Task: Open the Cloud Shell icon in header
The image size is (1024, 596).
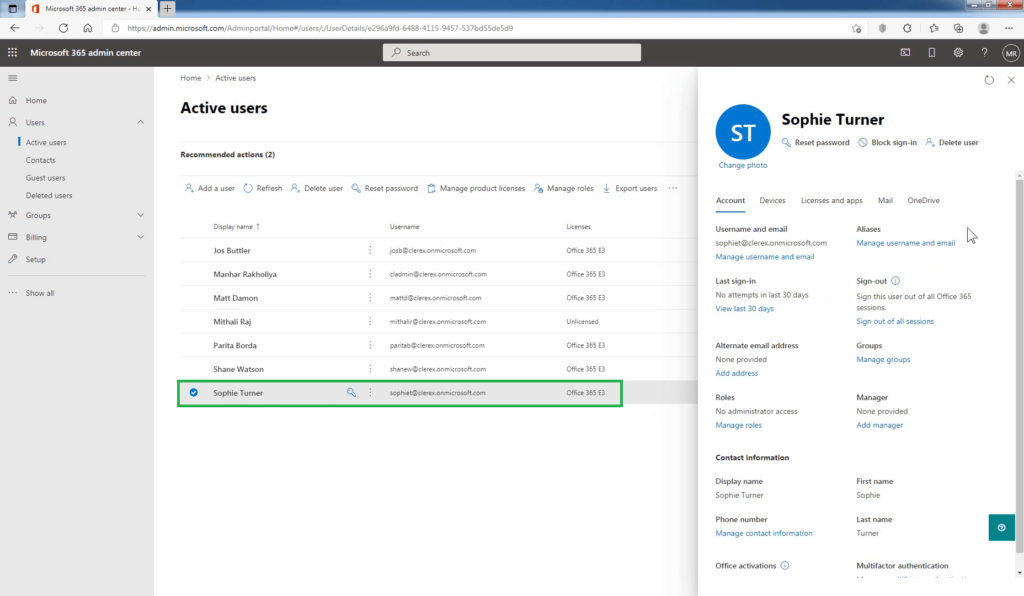Action: coord(905,52)
